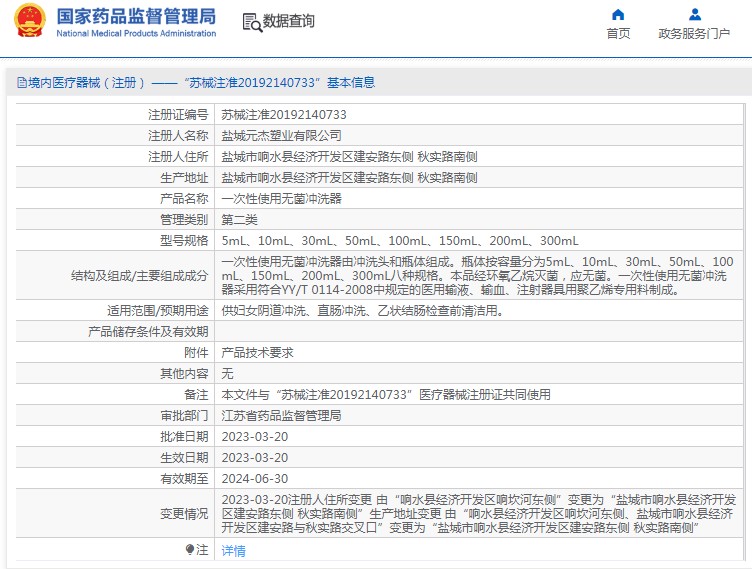This screenshot has height=569, width=752.
Task: Click 国家药品监督管理局 site title
Action: [x=136, y=16]
